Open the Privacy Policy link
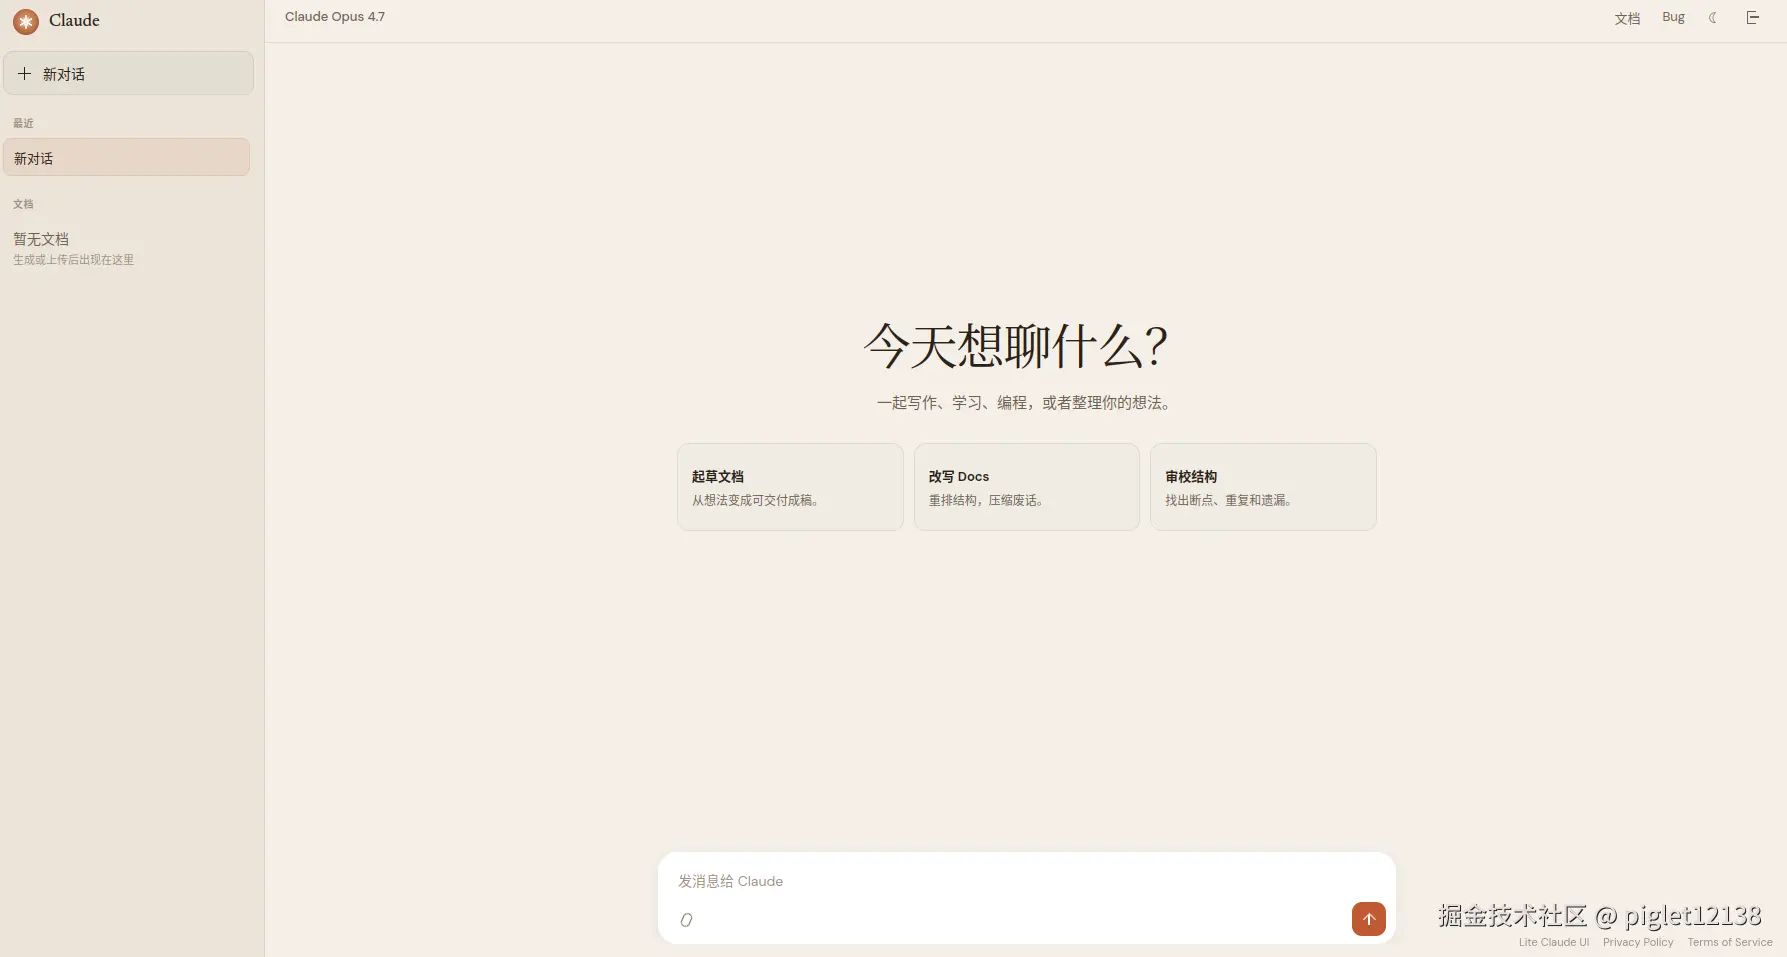The height and width of the screenshot is (957, 1787). (x=1638, y=942)
